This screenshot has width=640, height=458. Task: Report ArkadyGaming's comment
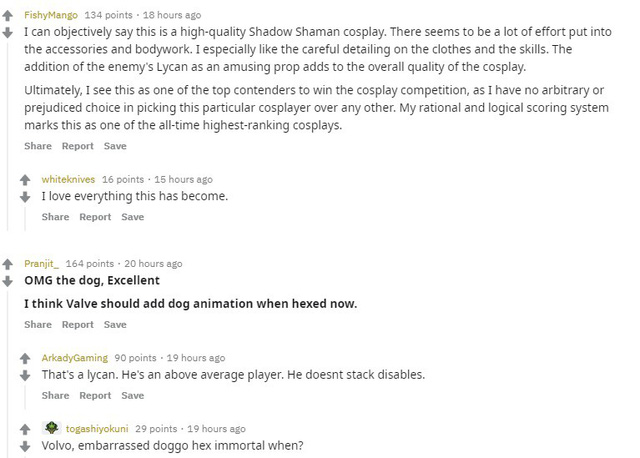(x=95, y=396)
